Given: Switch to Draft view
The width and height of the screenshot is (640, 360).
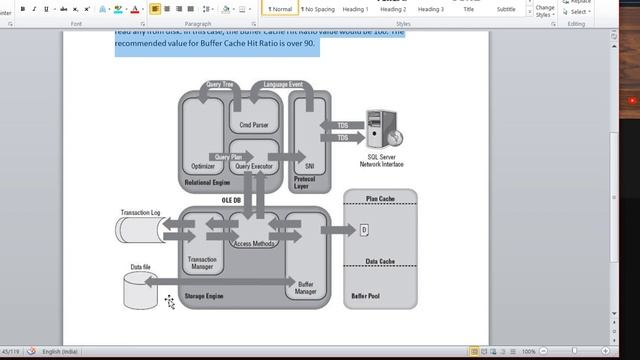Looking at the screenshot, I should point(513,351).
